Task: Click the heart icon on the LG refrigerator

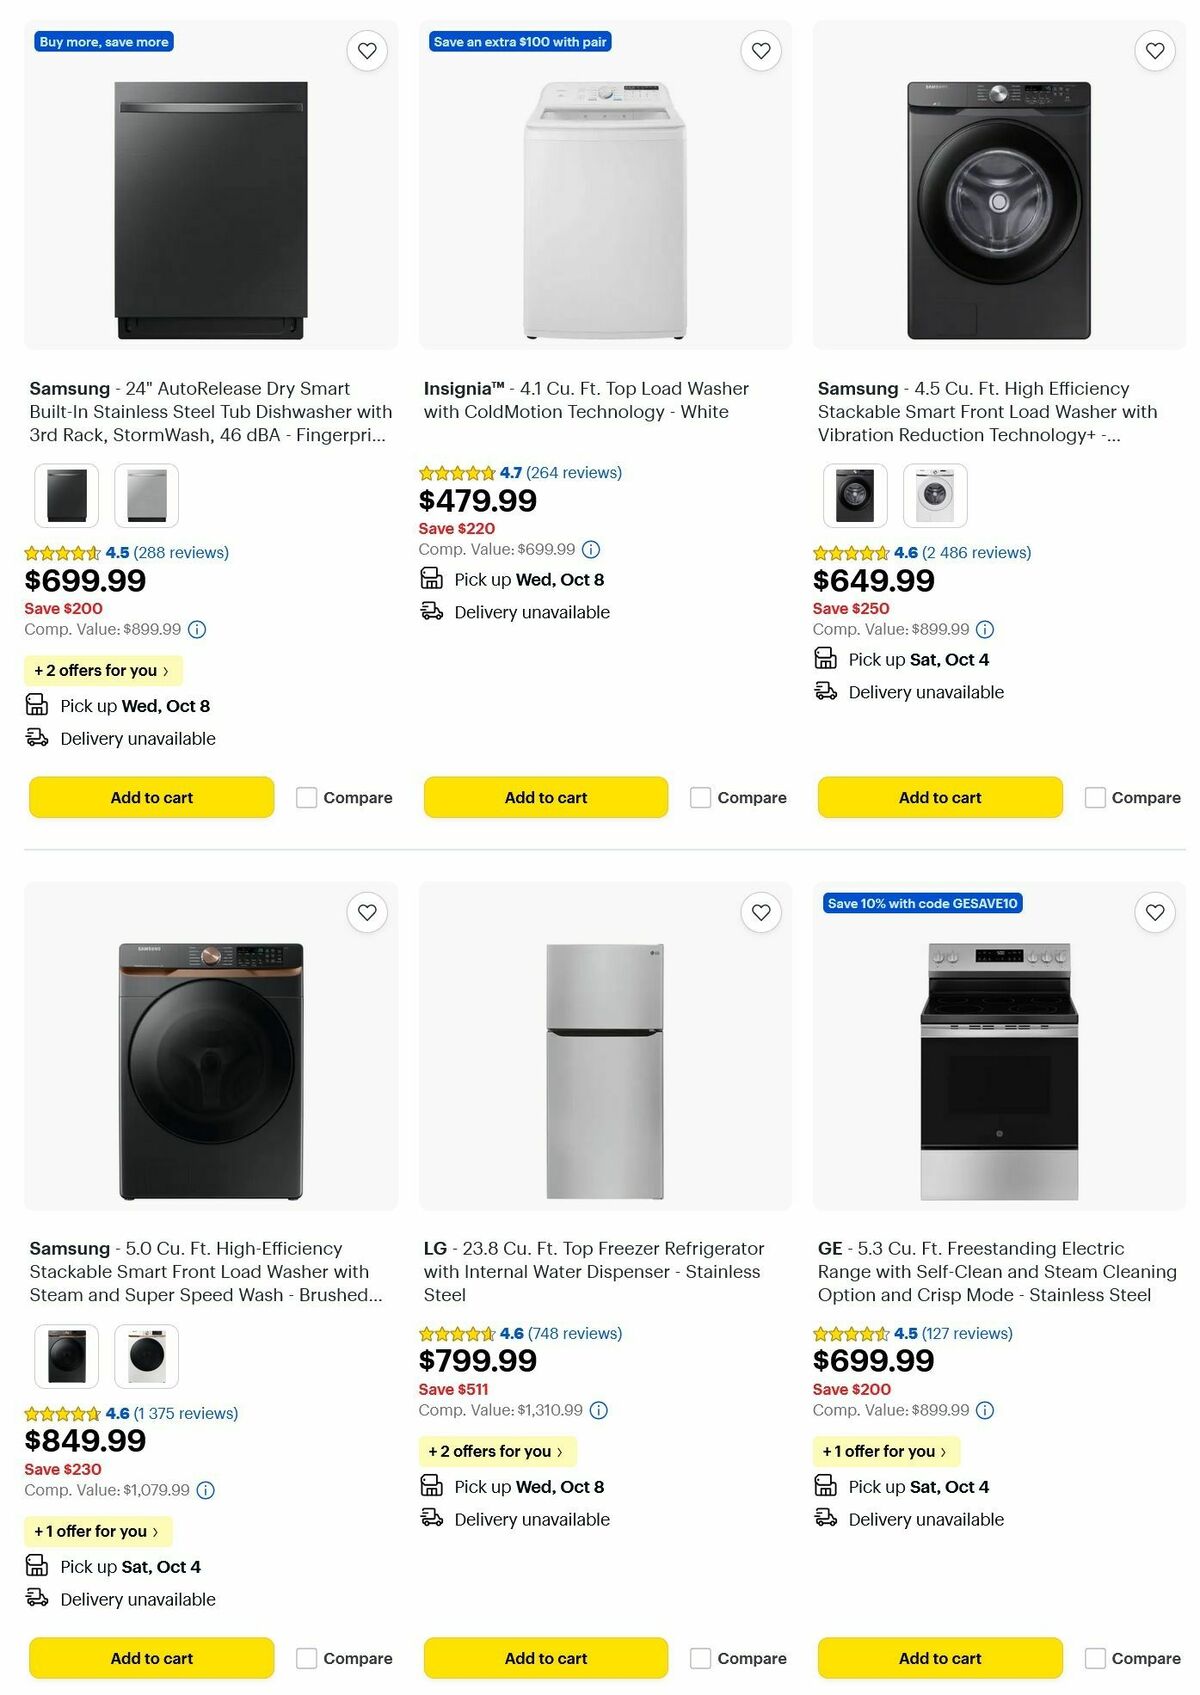Action: [760, 912]
